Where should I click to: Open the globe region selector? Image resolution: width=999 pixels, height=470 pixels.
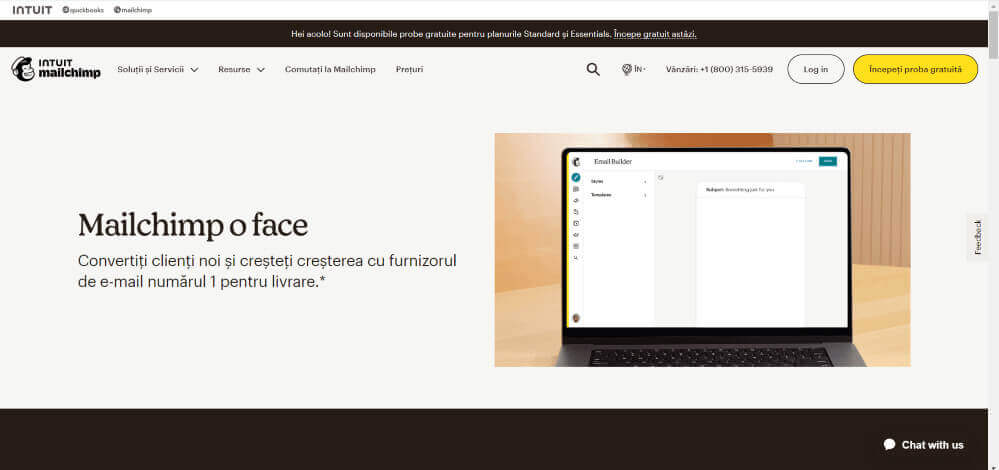633,69
